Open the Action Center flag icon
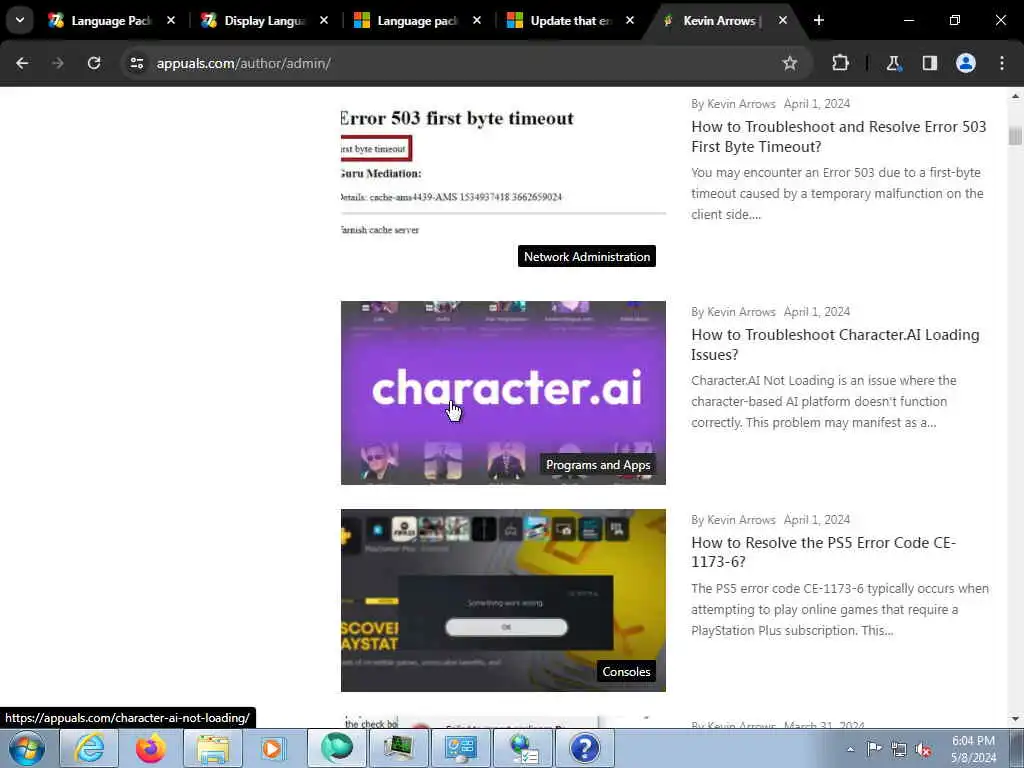1024x768 pixels. (x=874, y=749)
